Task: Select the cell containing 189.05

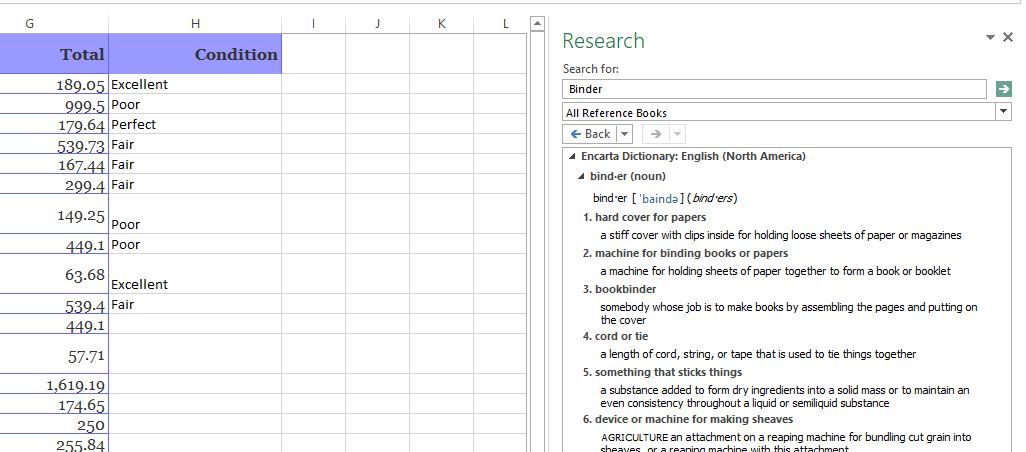Action: coord(54,84)
